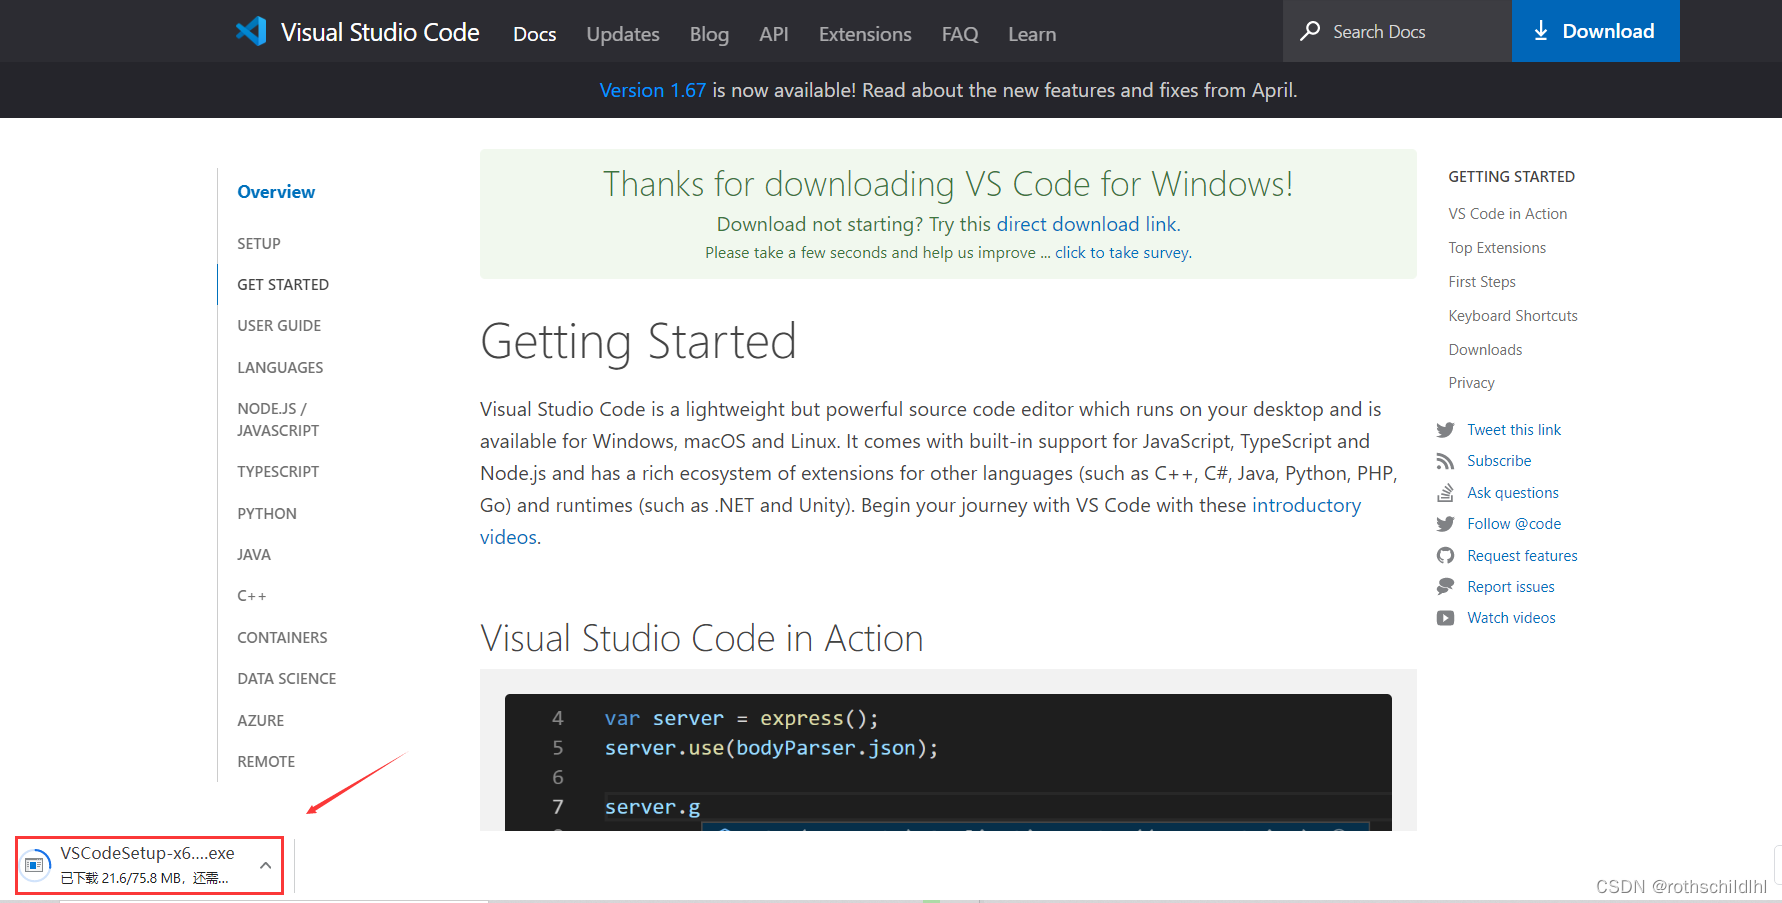Expand the PYTHON sidebar section
Image resolution: width=1782 pixels, height=903 pixels.
tap(267, 514)
